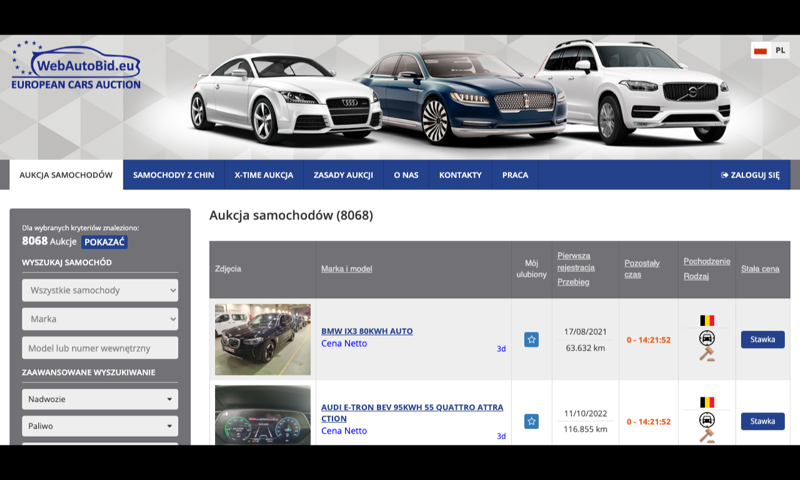Click 3d label in Audi E-Tron row
The width and height of the screenshot is (800, 480).
[x=501, y=436]
